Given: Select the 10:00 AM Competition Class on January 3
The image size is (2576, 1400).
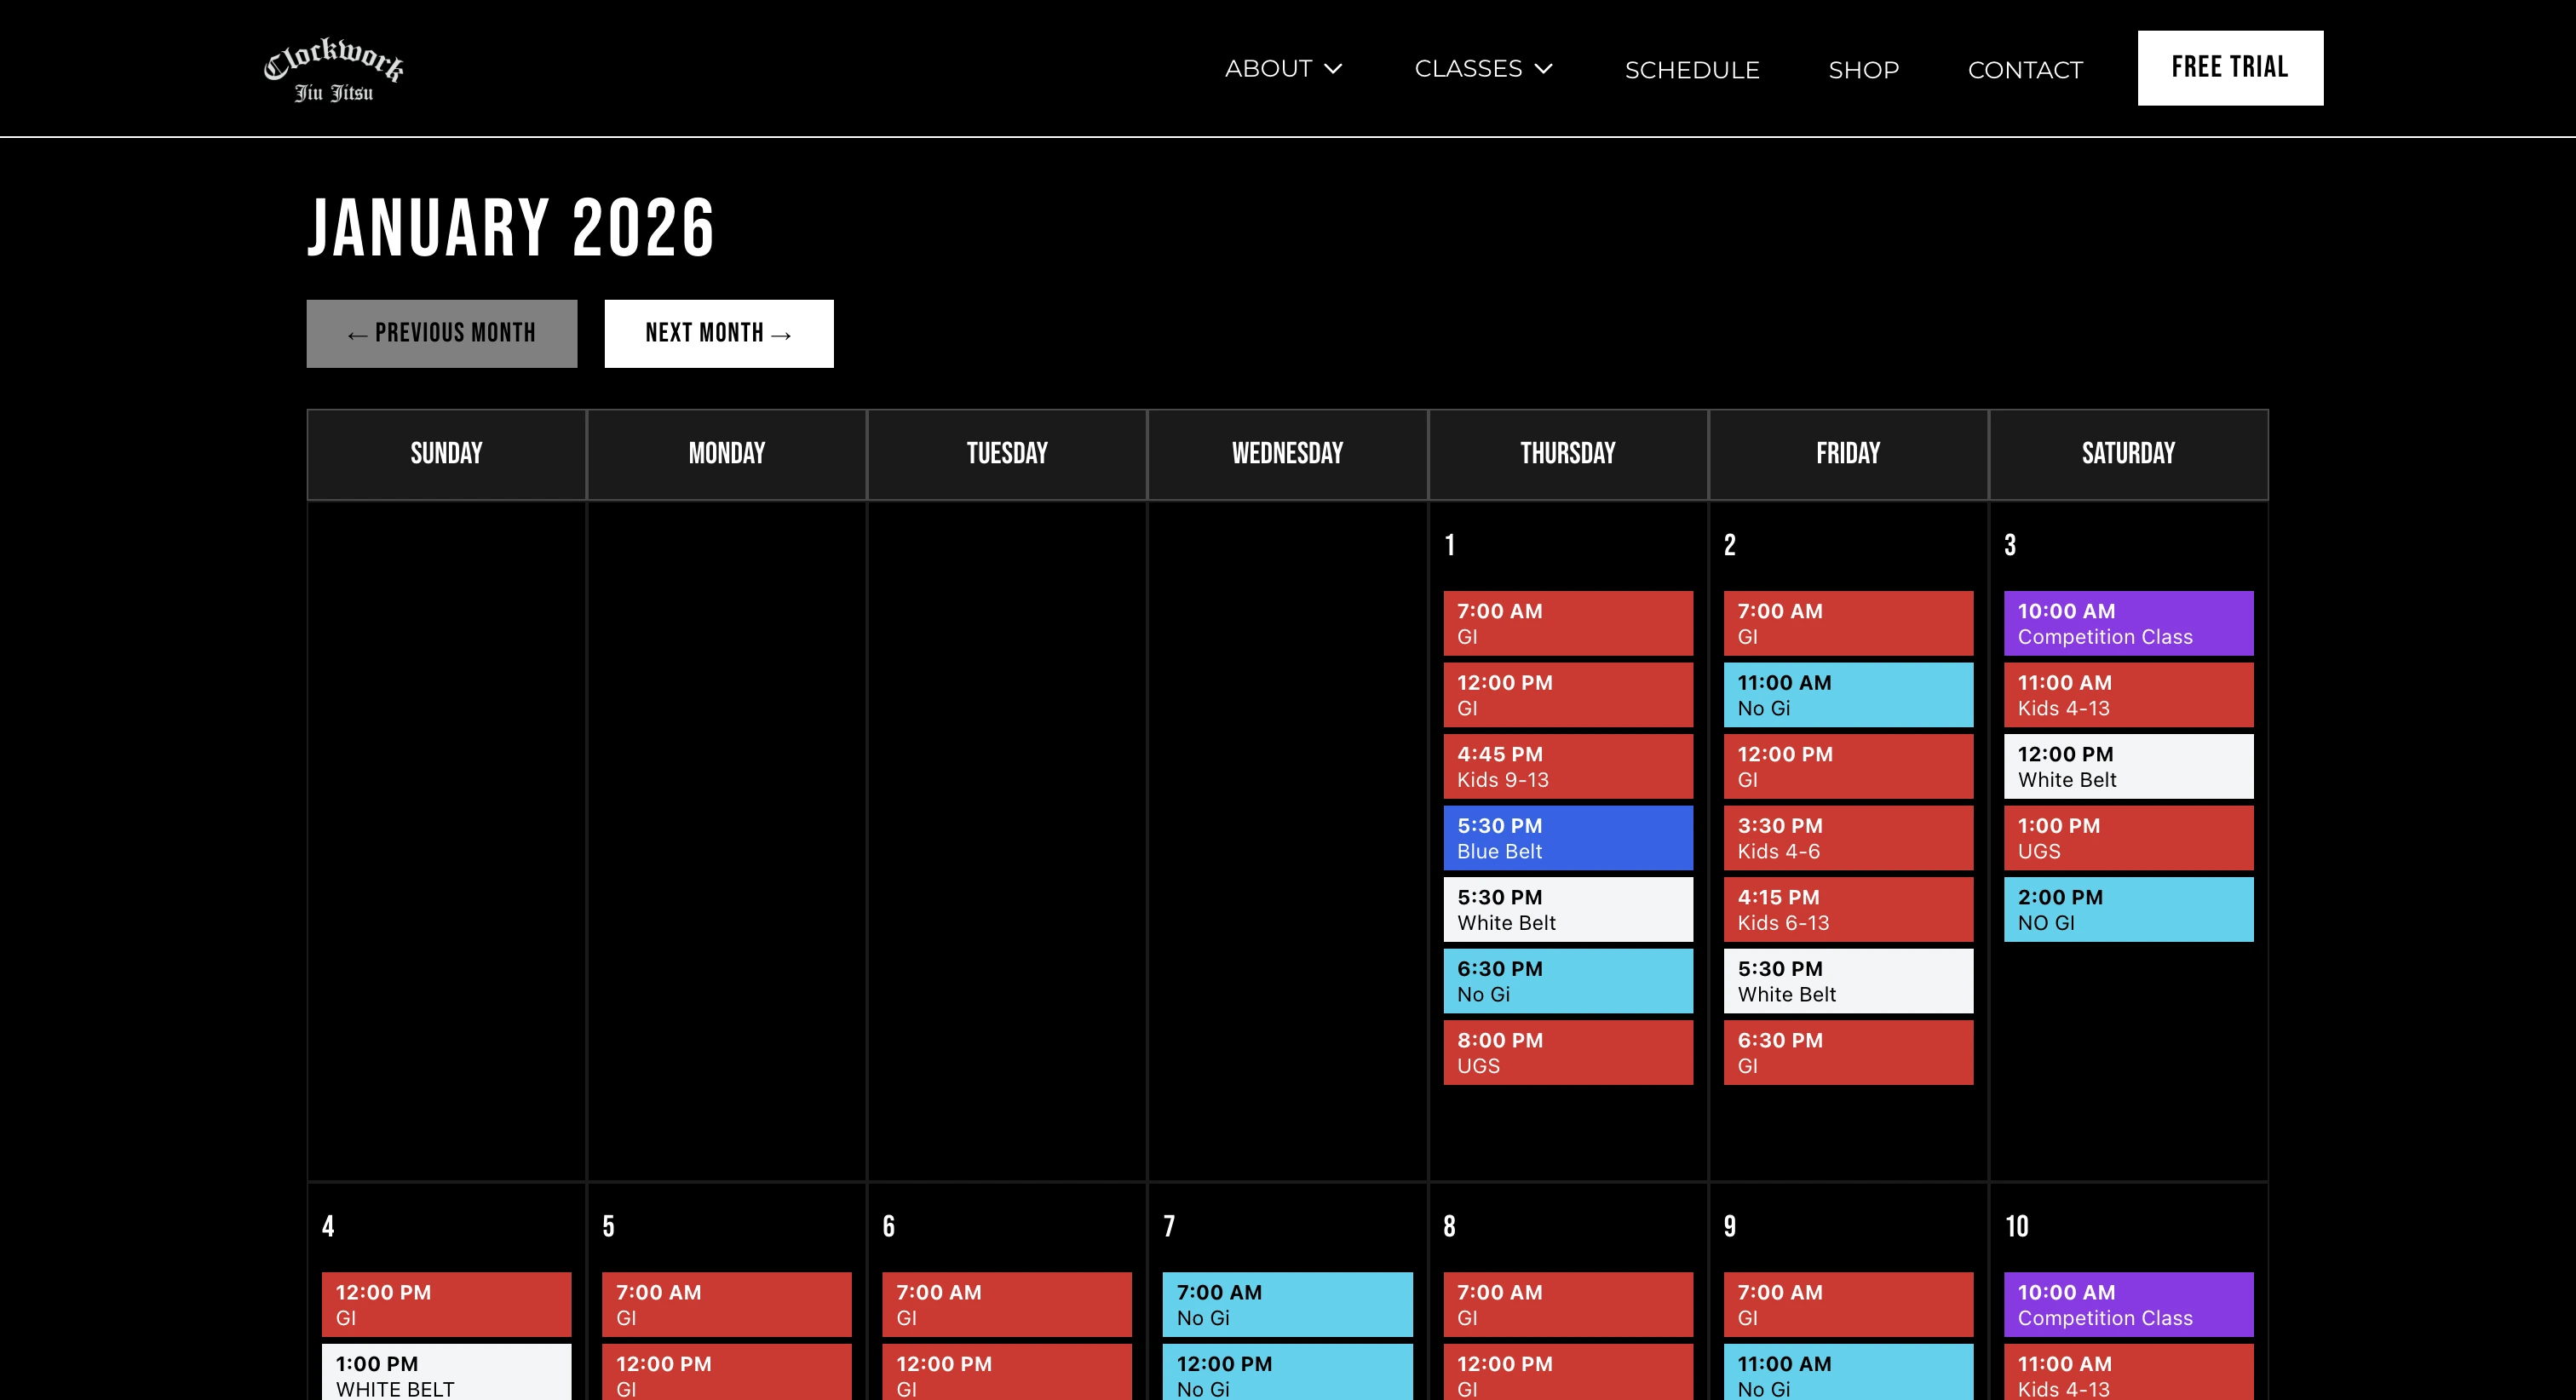Looking at the screenshot, I should tap(2128, 623).
